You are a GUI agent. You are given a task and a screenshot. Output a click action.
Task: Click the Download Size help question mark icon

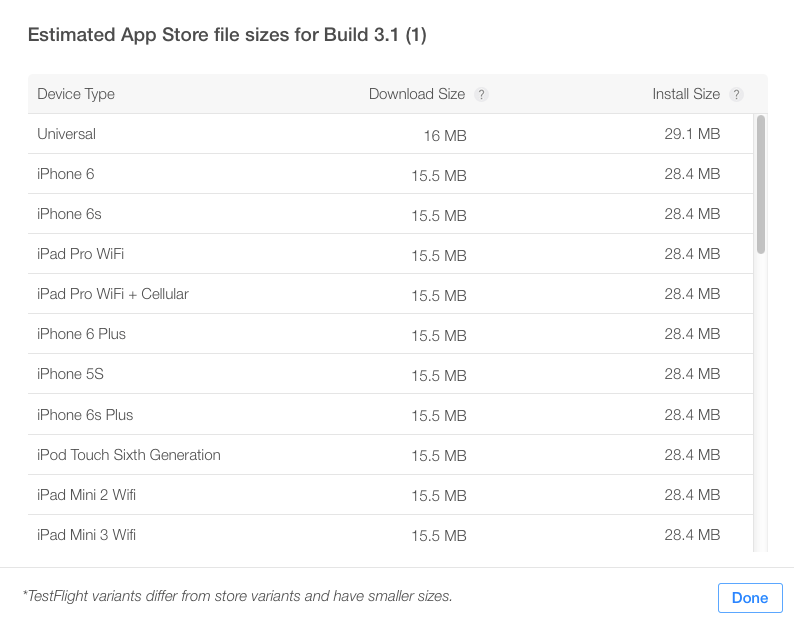pyautogui.click(x=481, y=95)
